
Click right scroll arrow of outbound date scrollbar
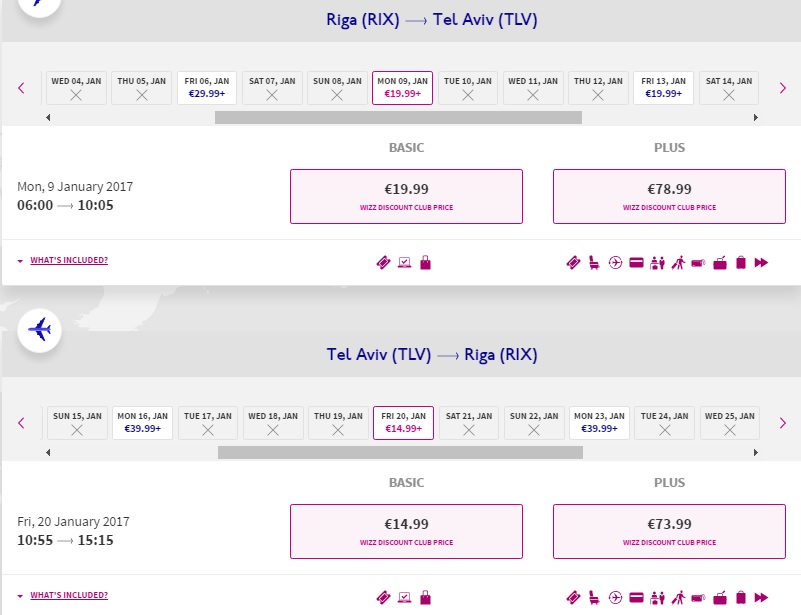point(756,117)
